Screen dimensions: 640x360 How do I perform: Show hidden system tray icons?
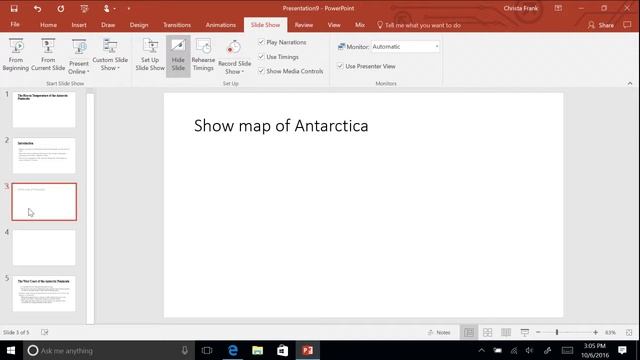pos(482,350)
